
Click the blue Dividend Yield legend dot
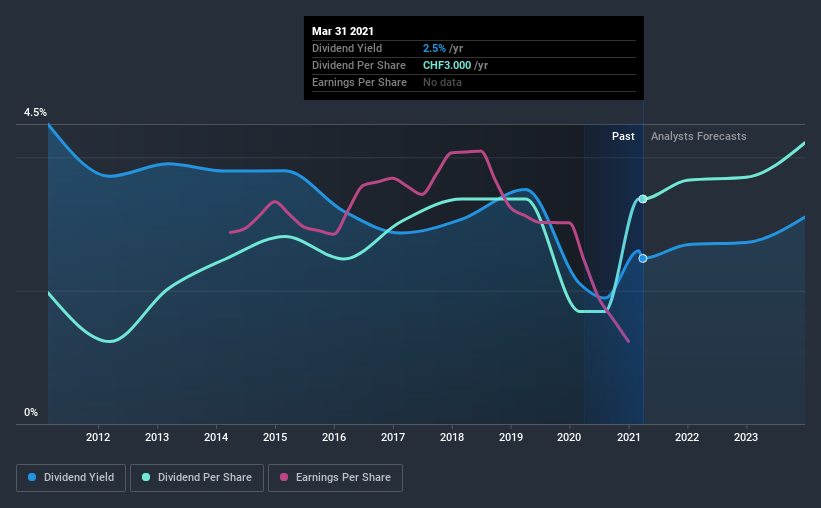pyautogui.click(x=32, y=477)
